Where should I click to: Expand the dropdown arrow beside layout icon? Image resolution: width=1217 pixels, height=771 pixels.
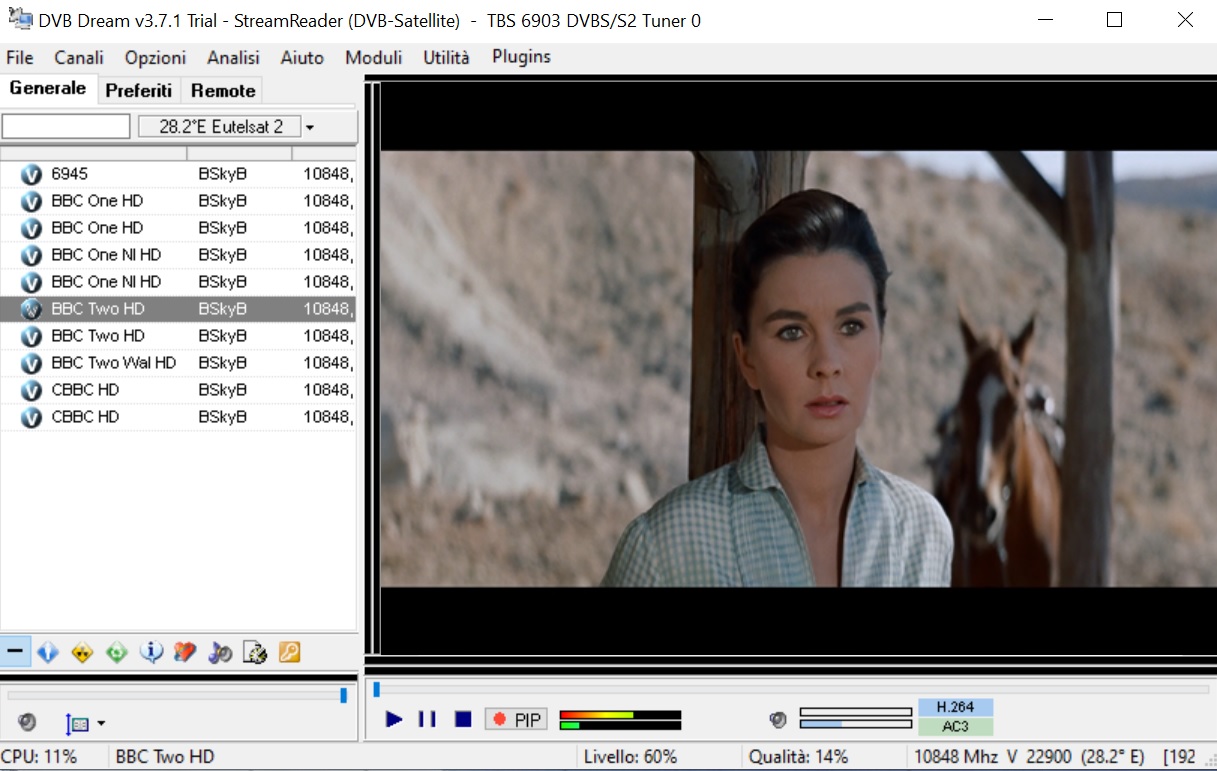coord(101,723)
